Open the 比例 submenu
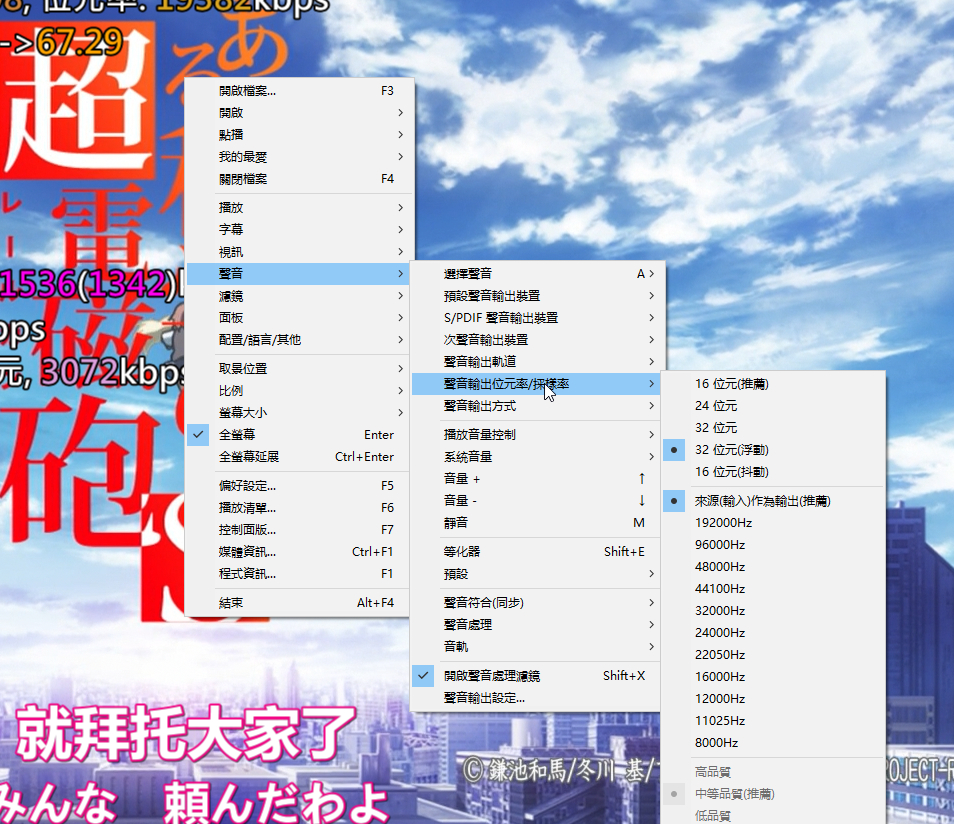Viewport: 954px width, 824px height. coord(299,391)
